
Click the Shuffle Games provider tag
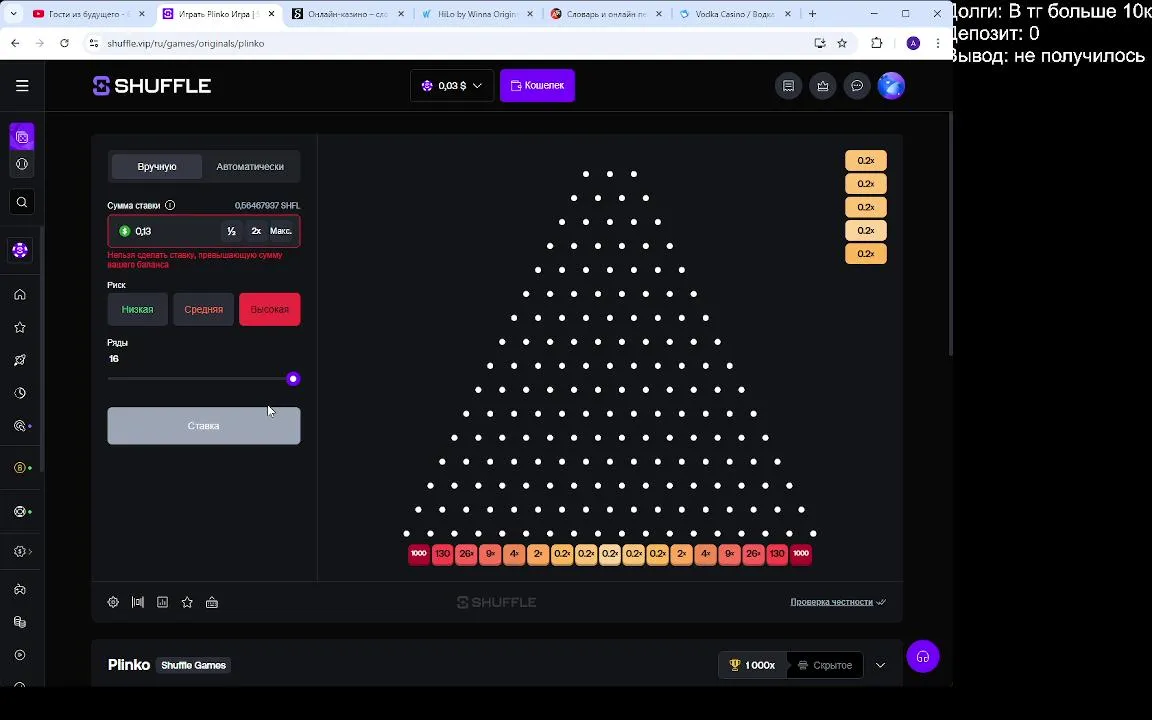click(x=193, y=666)
